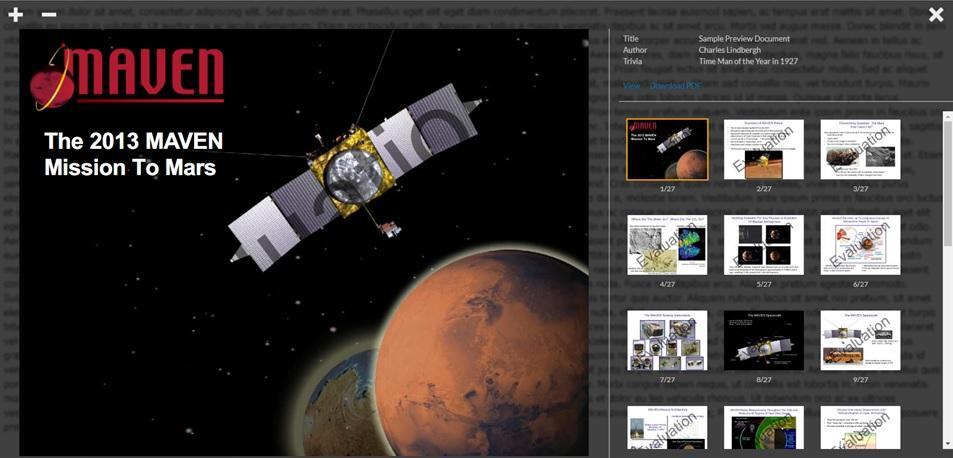Zoom out with the minus icon

click(x=49, y=14)
